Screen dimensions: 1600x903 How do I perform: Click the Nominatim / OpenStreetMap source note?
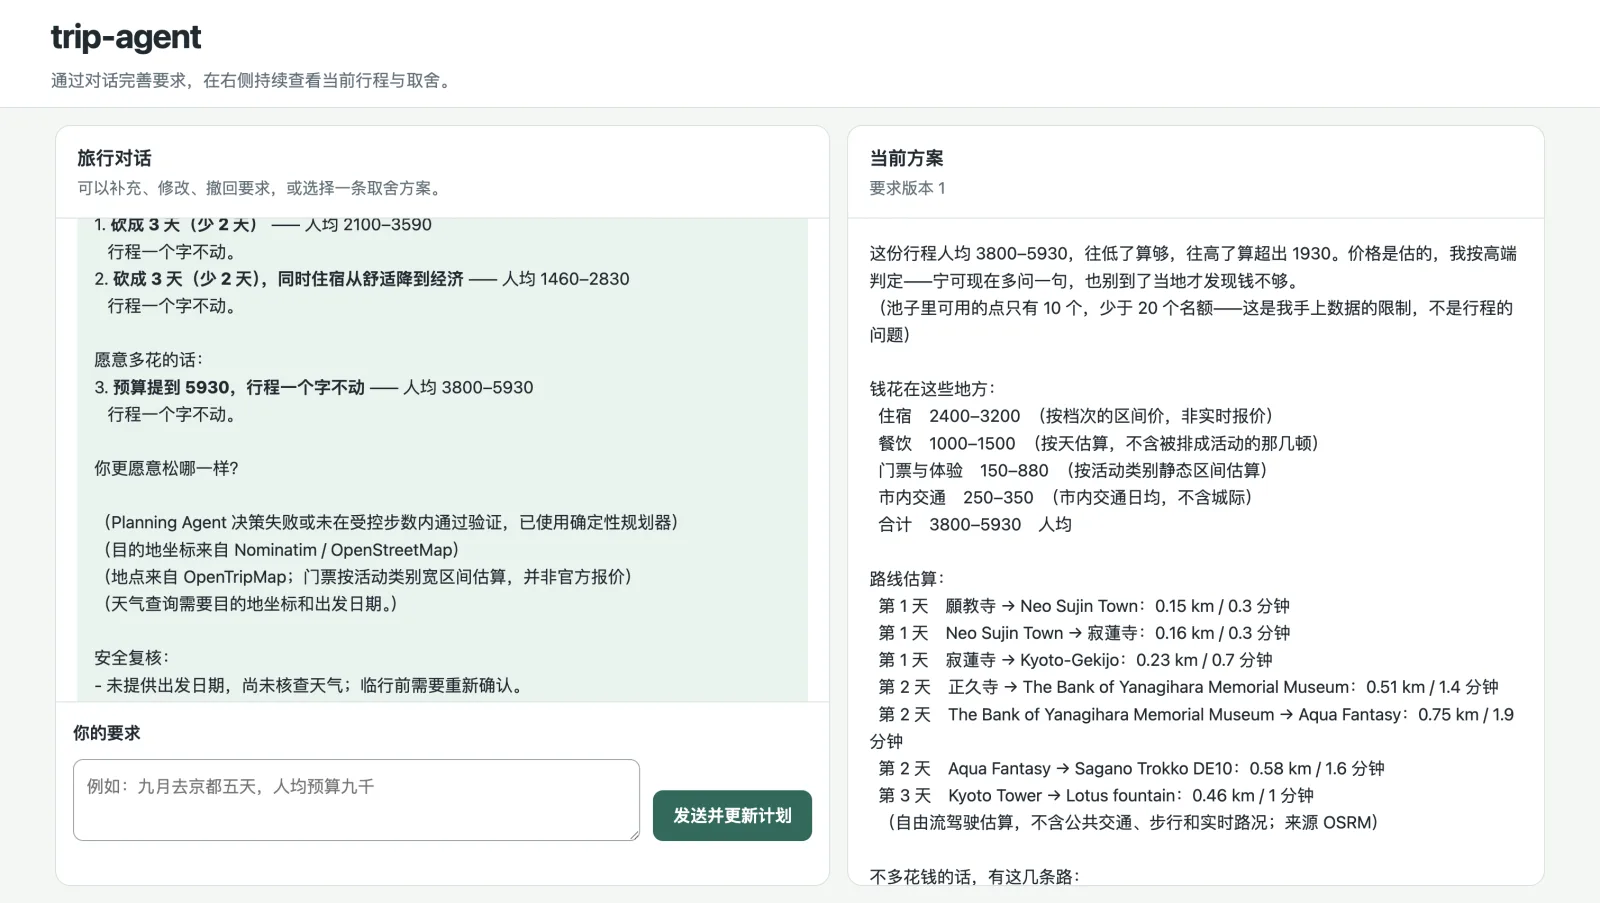click(280, 550)
